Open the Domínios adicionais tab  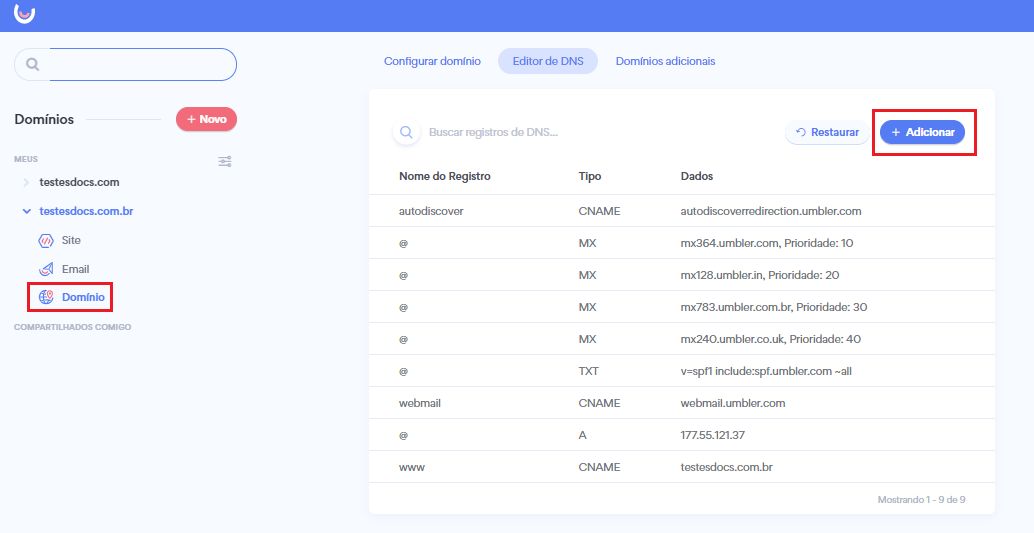tap(665, 61)
